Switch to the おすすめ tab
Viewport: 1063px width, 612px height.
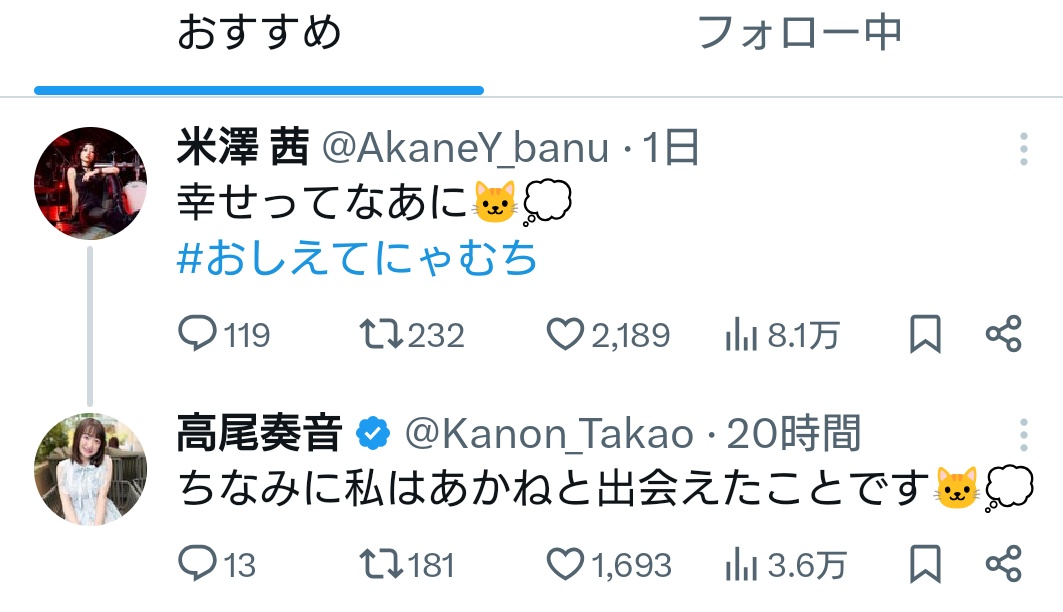click(x=259, y=35)
